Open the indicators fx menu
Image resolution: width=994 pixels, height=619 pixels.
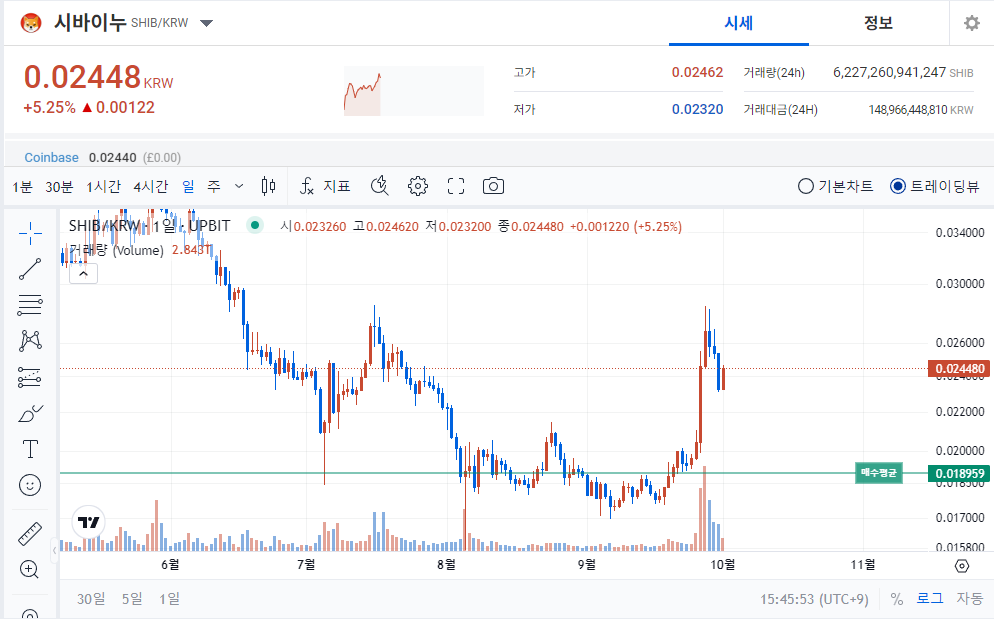pos(307,186)
